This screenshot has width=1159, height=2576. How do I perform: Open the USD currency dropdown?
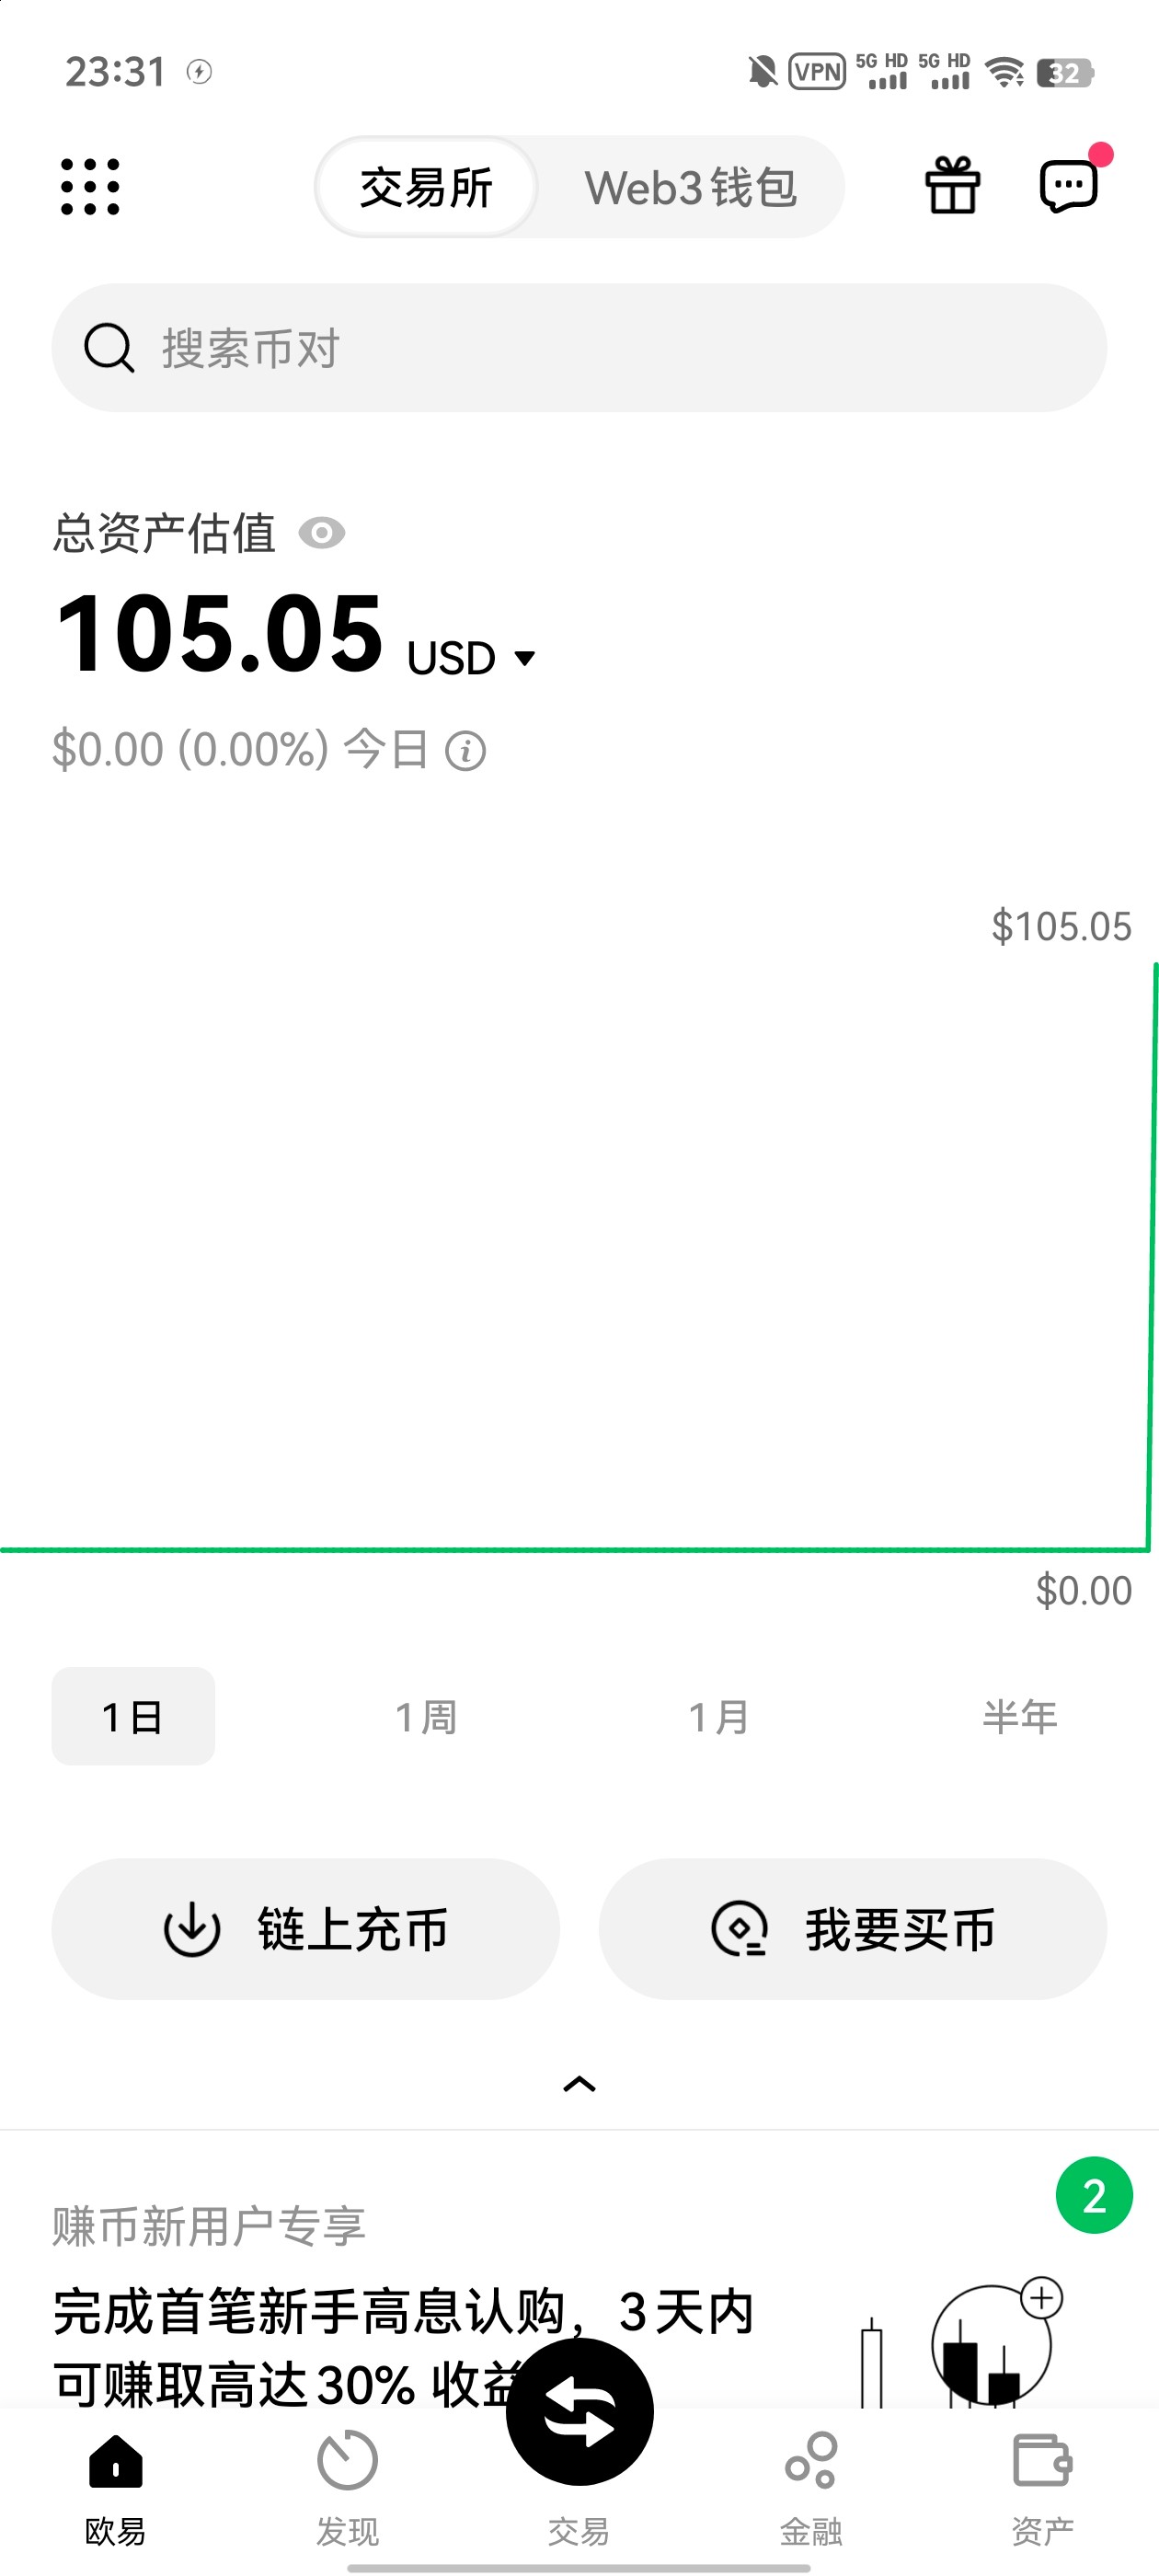point(472,658)
